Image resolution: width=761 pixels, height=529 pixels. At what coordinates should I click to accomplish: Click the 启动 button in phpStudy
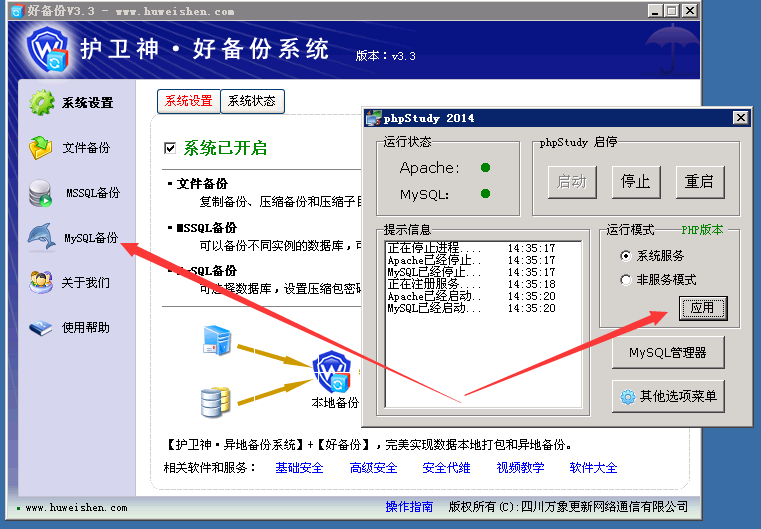pos(572,182)
